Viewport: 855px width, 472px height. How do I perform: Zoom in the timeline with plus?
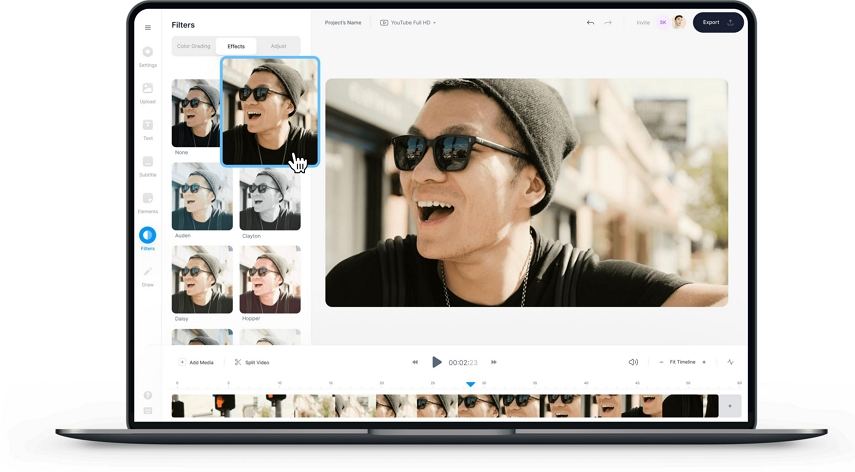pyautogui.click(x=704, y=362)
